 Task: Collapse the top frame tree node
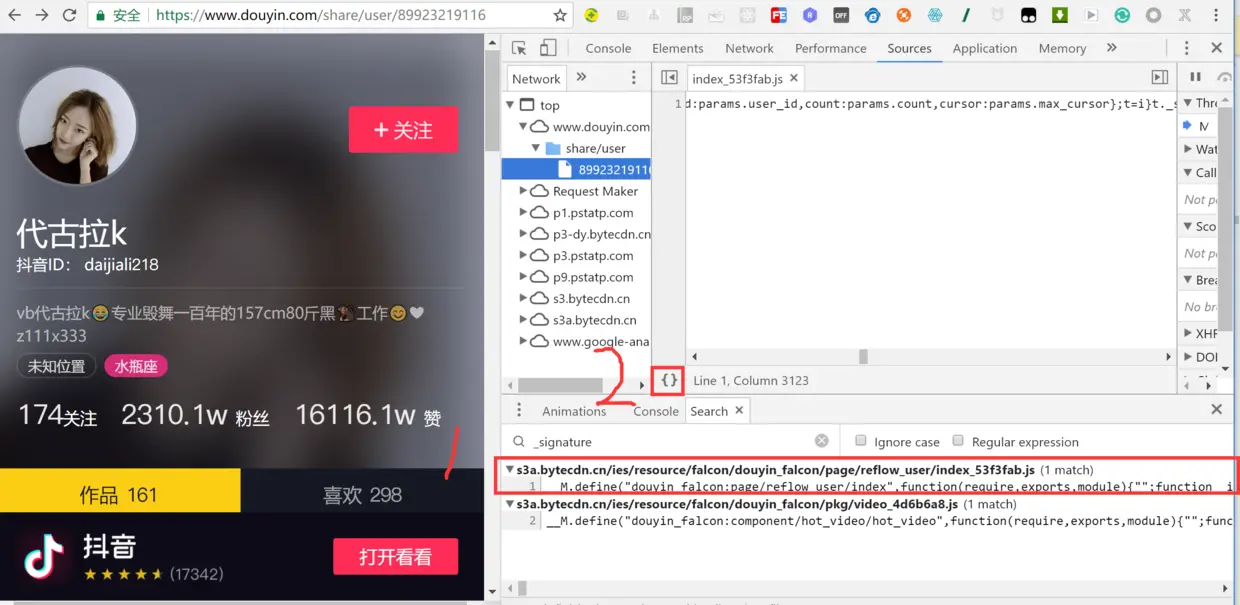[511, 105]
